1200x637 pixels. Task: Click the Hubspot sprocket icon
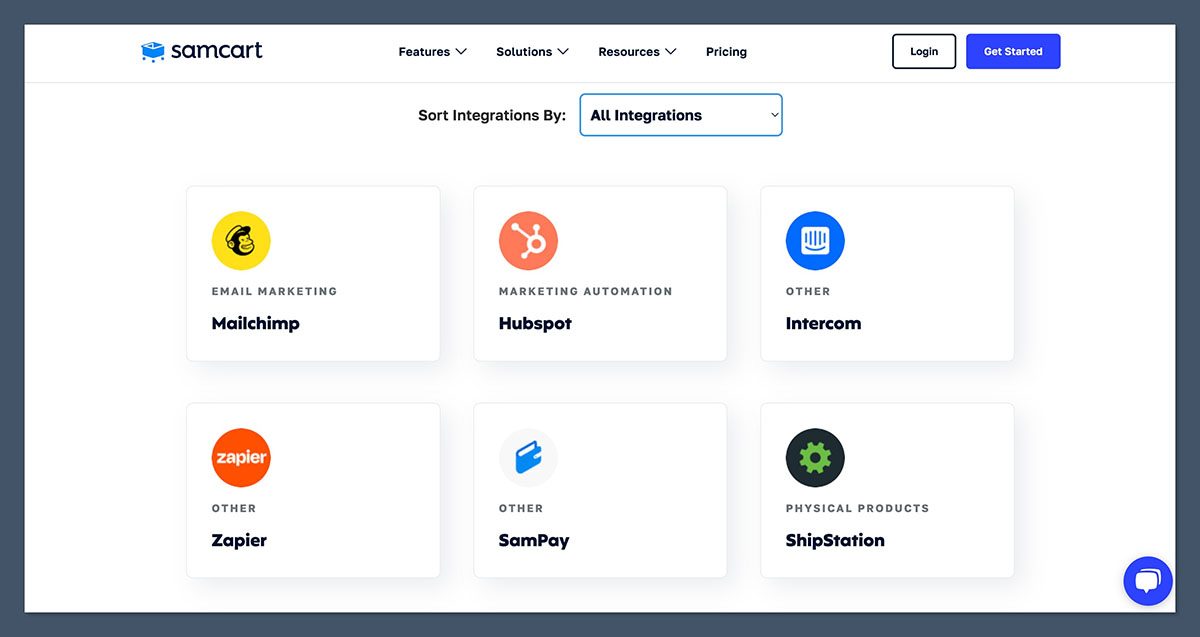click(x=528, y=240)
